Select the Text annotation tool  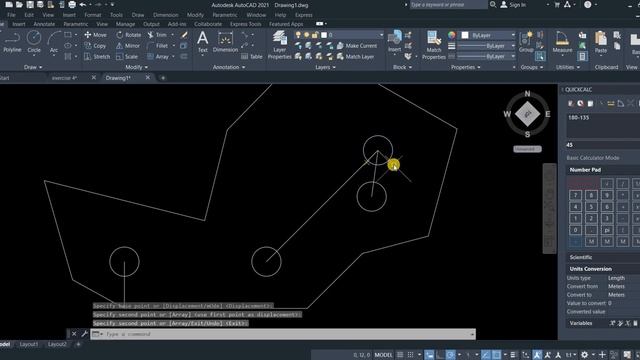pos(202,42)
